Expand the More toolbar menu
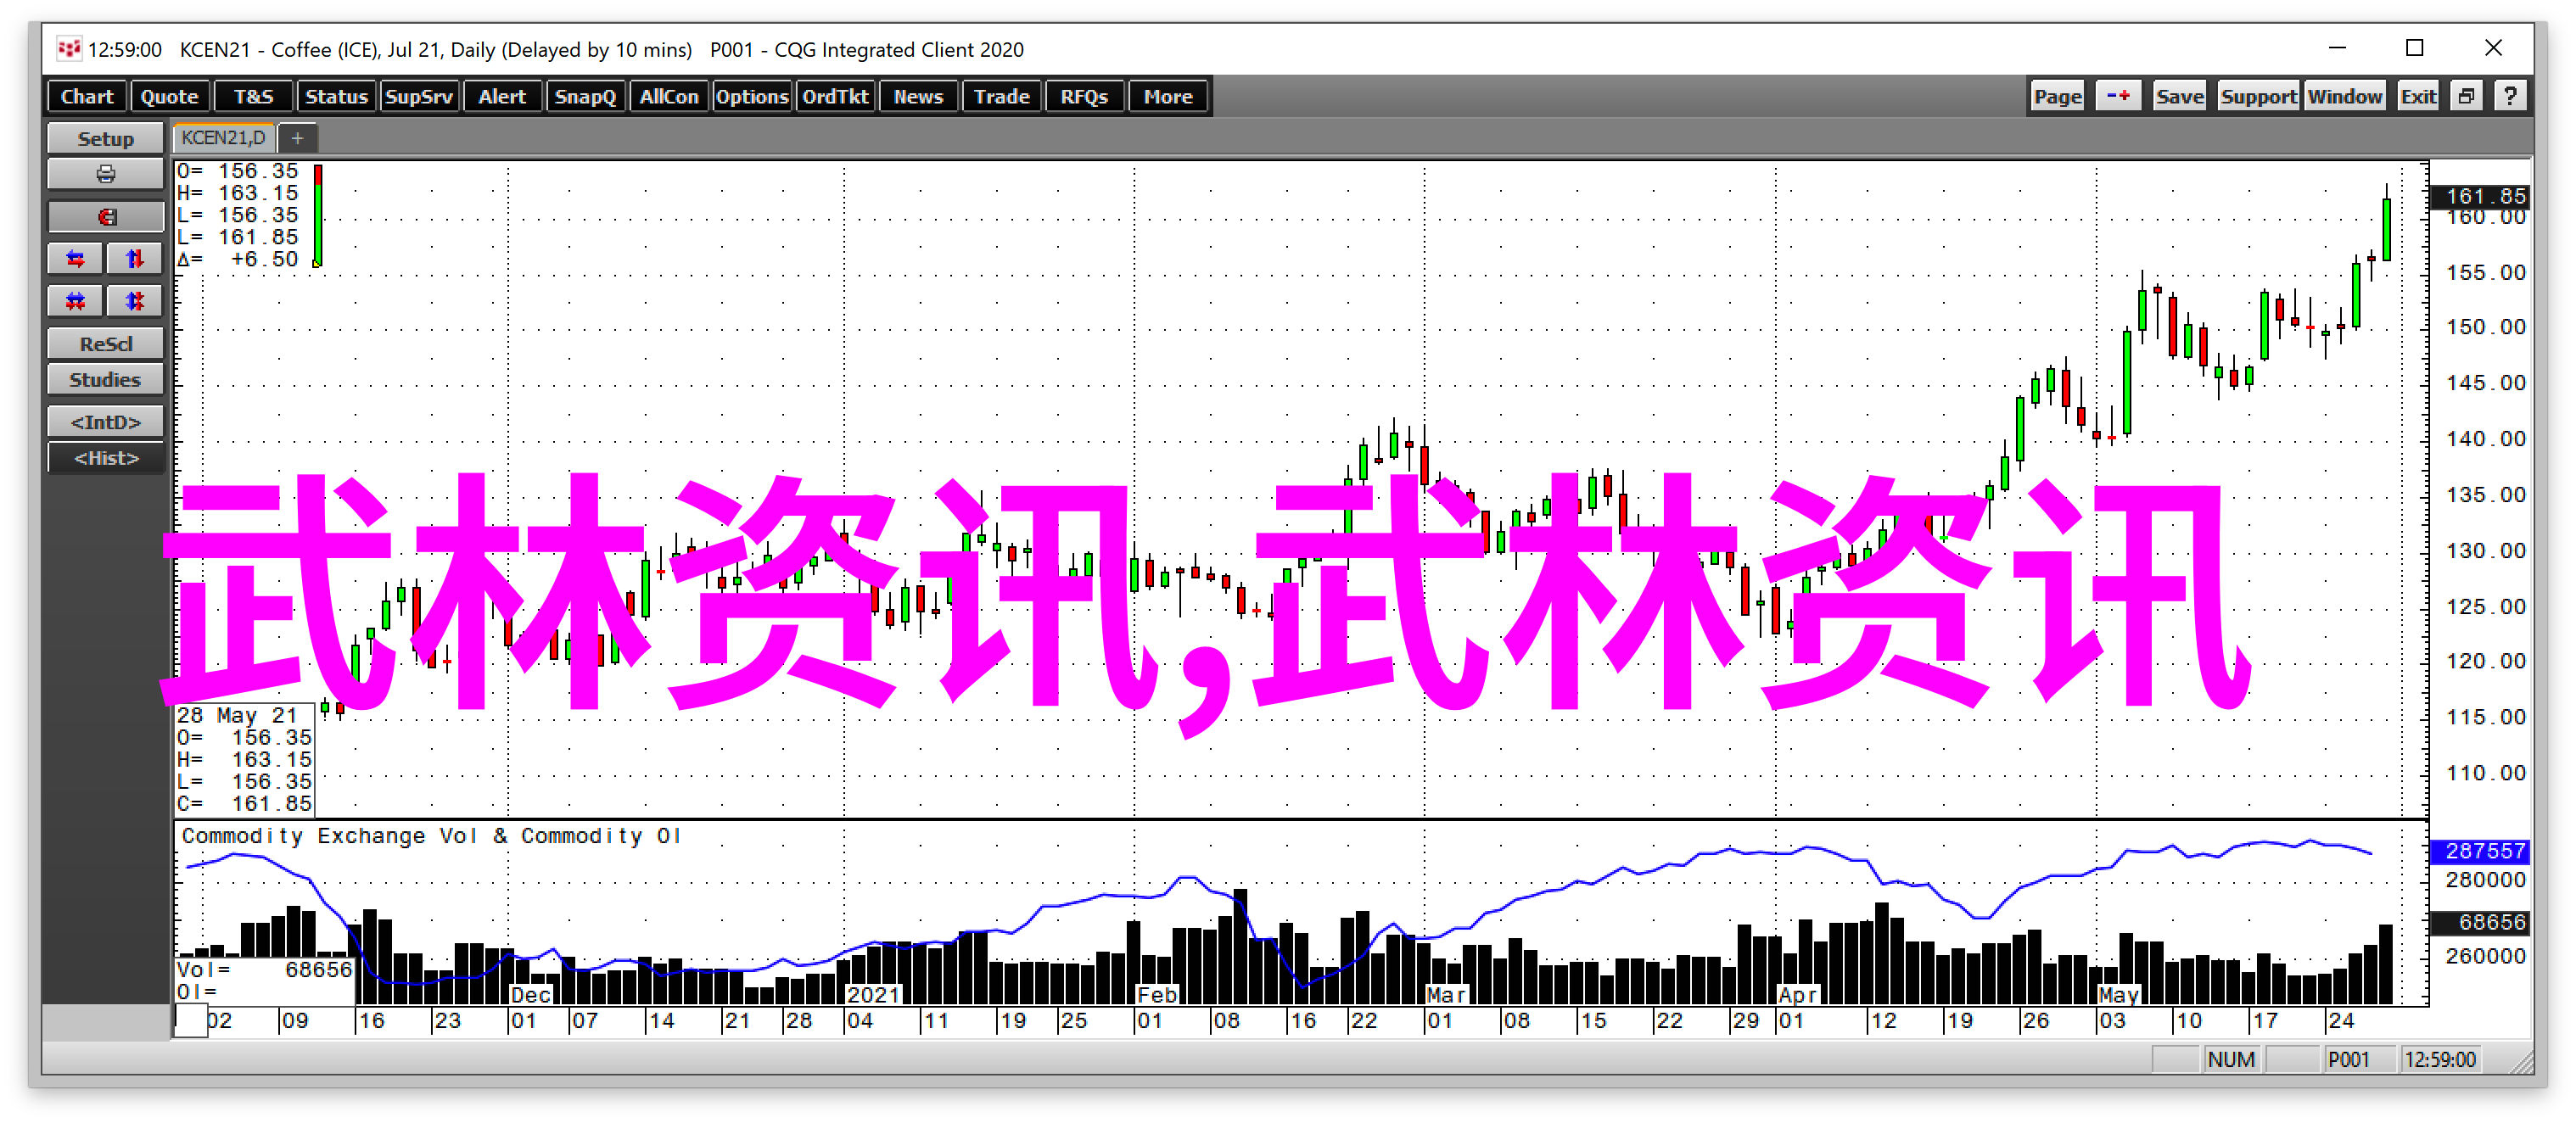The width and height of the screenshot is (2576, 1123). click(x=1168, y=97)
